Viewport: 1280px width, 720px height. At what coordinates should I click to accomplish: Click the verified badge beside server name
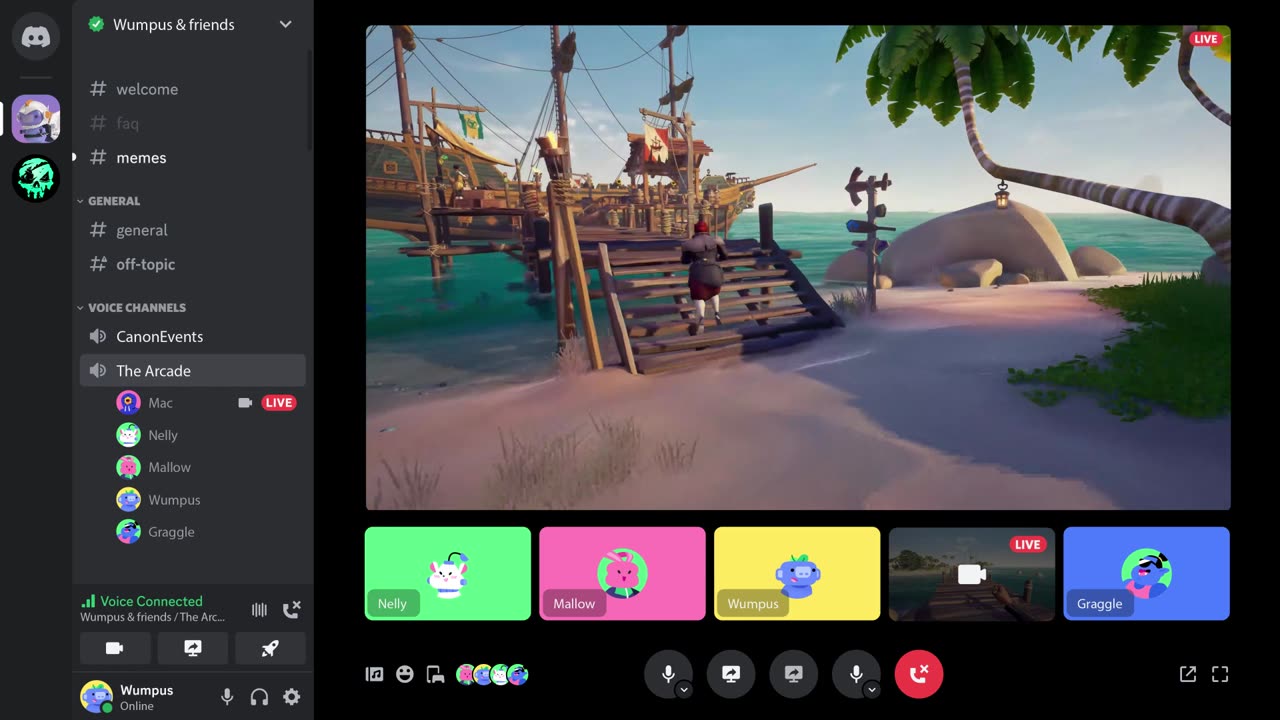[96, 24]
